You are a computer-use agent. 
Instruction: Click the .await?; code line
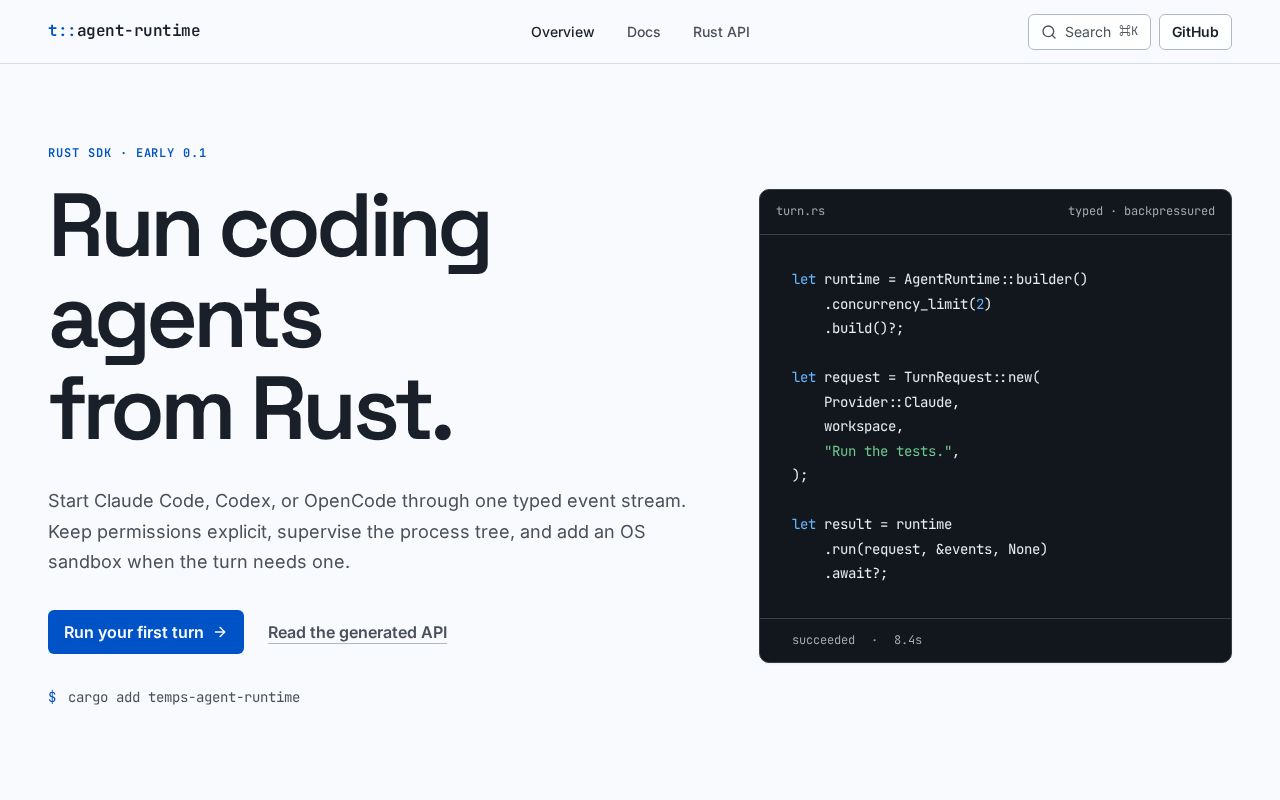[856, 573]
